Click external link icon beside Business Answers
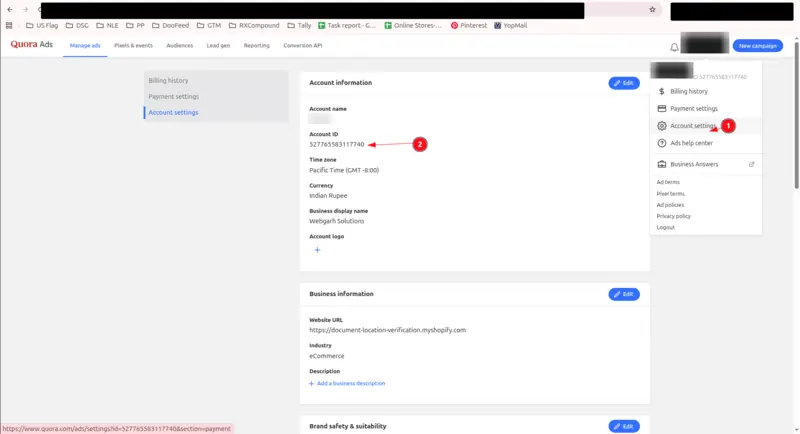This screenshot has height=434, width=800. pyautogui.click(x=752, y=164)
